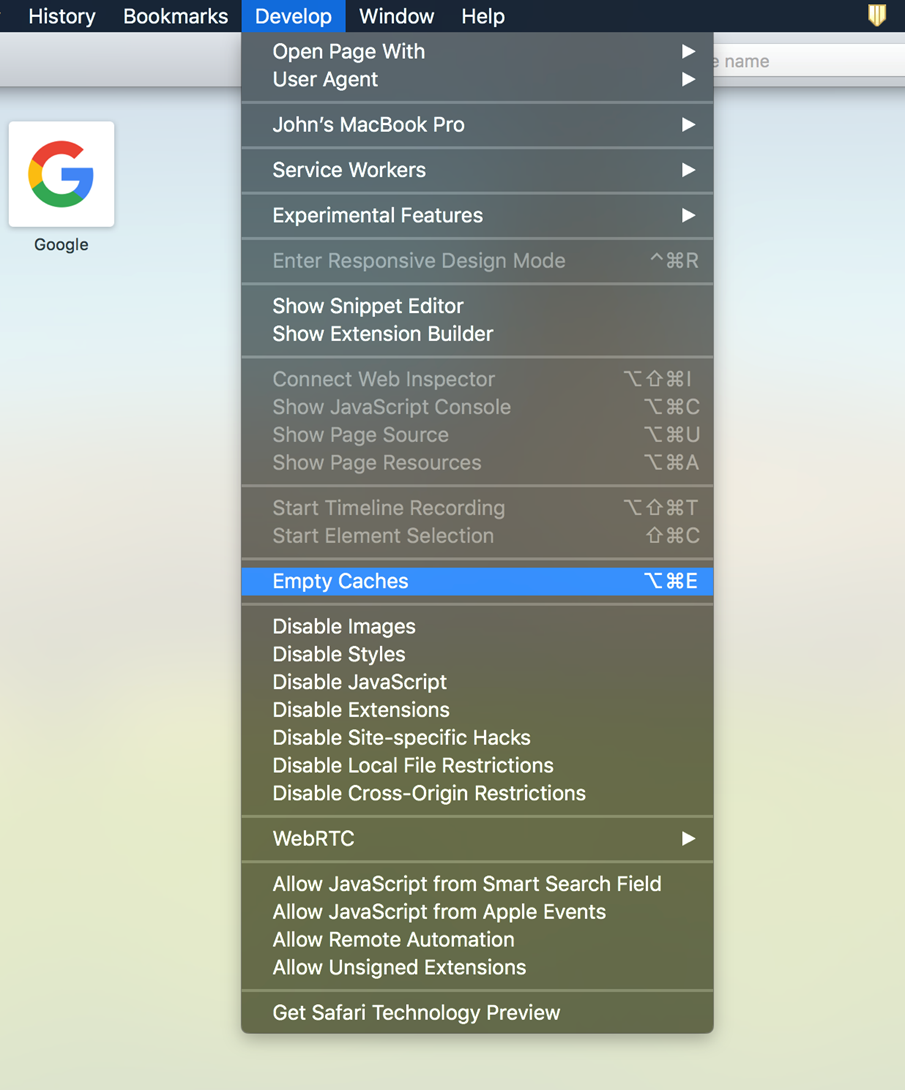Toggle Allow Unsigned Extensions
905x1090 pixels.
point(478,967)
